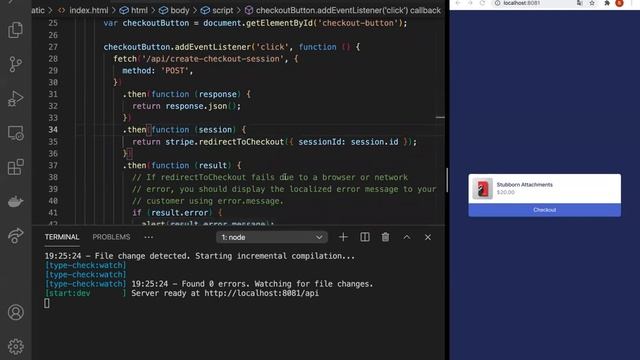The height and width of the screenshot is (360, 640).
Task: Click 'response.json' on line 32
Action: [x=196, y=106]
